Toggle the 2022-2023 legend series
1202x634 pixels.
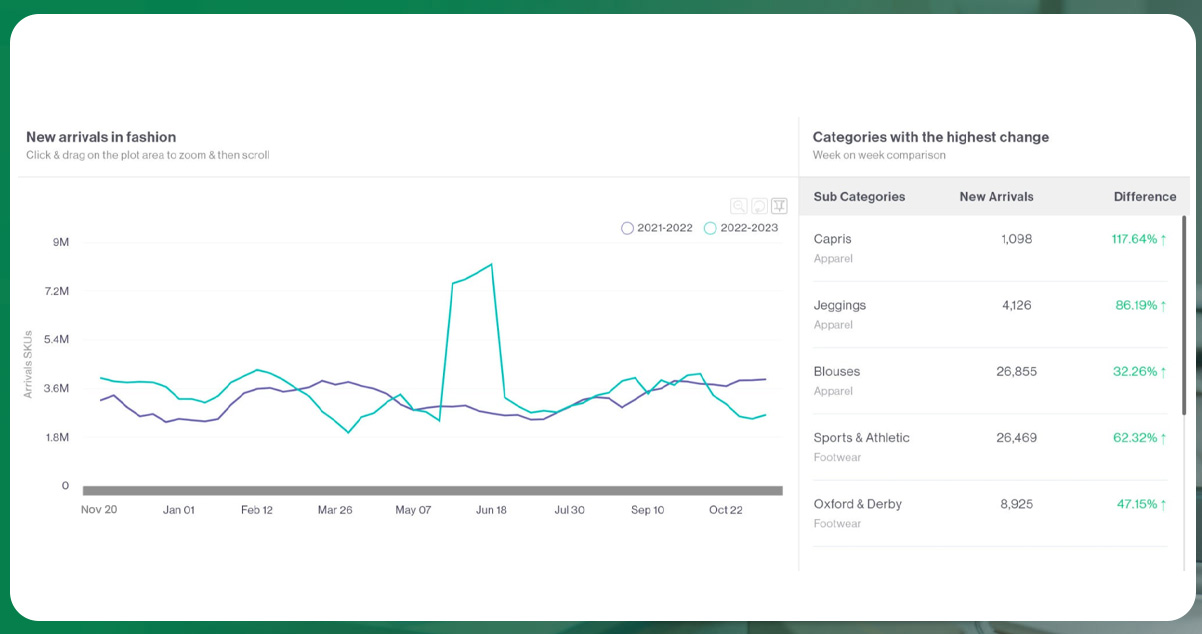pyautogui.click(x=741, y=228)
